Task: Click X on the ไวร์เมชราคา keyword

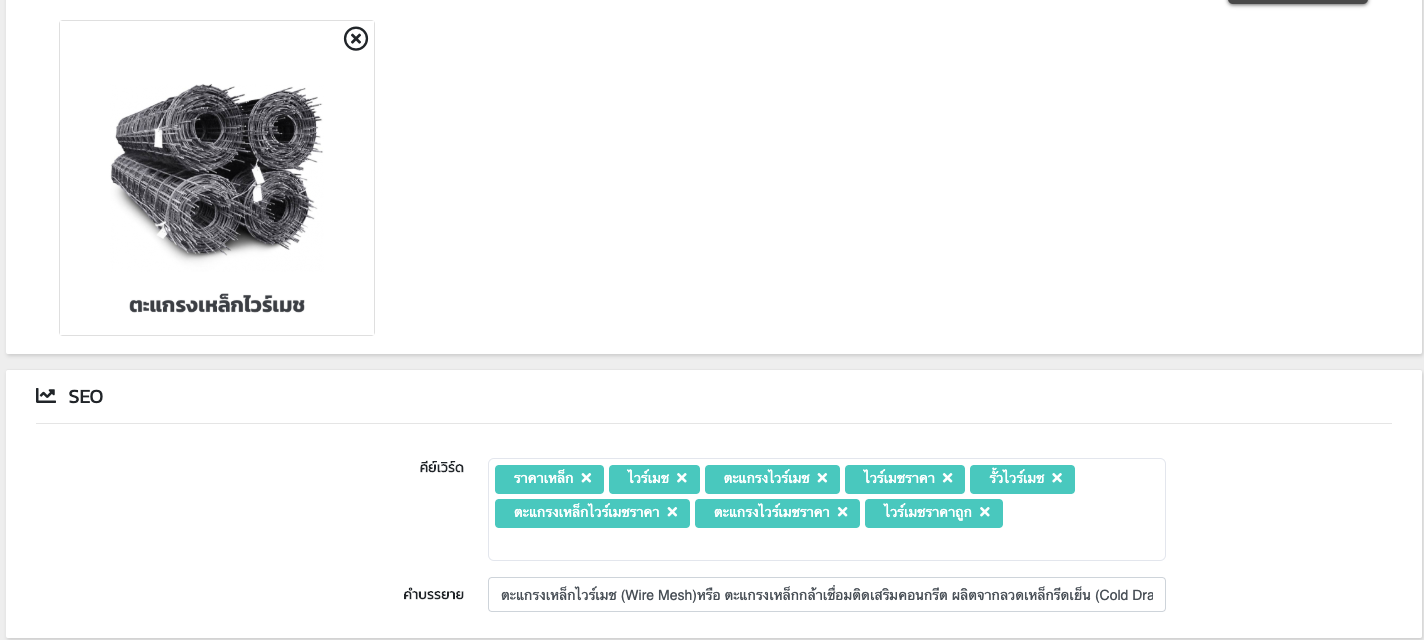Action: (x=947, y=478)
